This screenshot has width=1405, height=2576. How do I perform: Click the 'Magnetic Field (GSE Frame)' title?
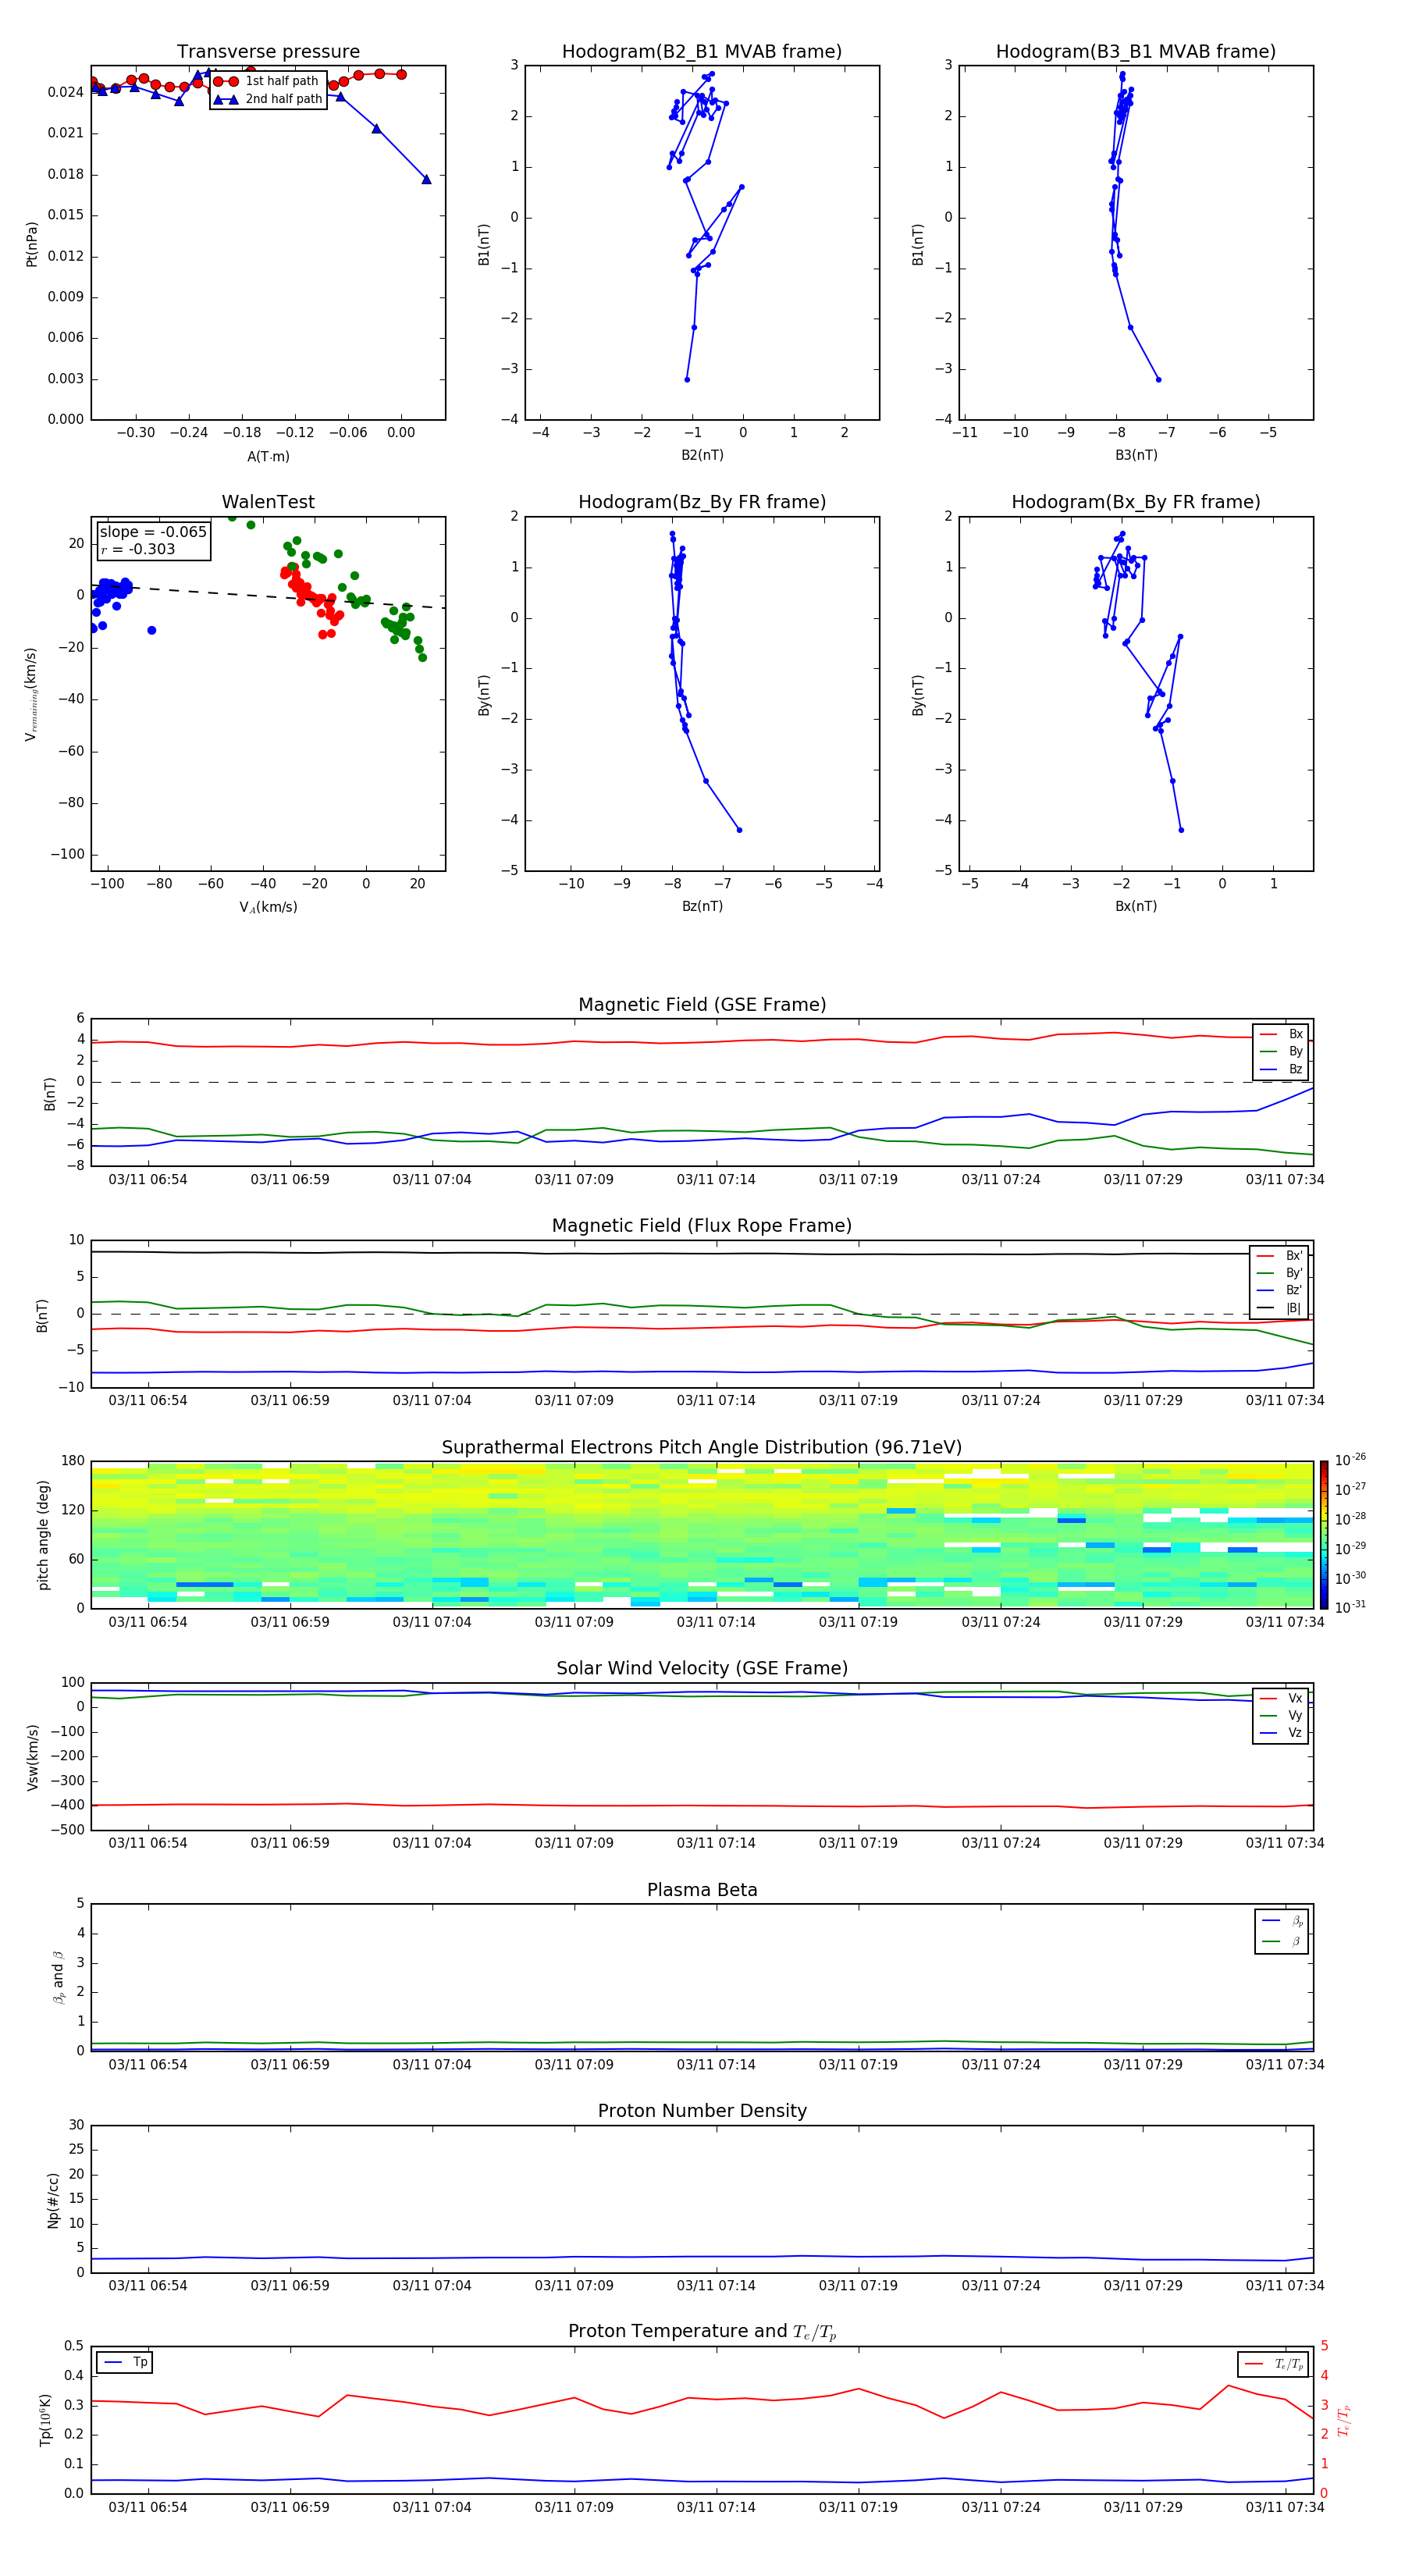click(702, 1005)
